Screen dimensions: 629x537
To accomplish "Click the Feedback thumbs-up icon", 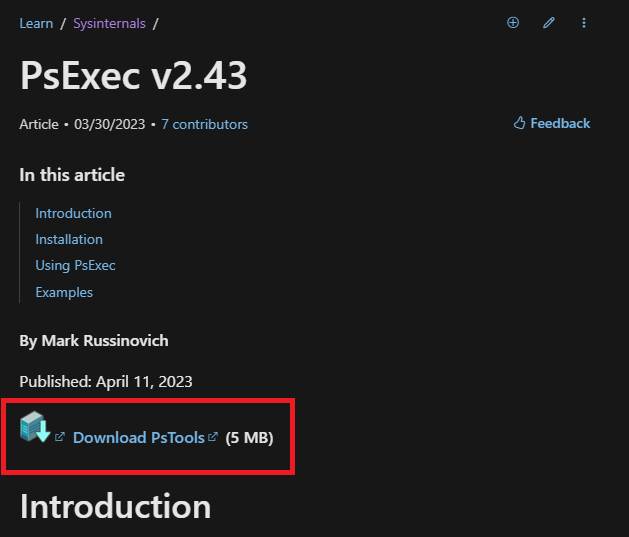I will pos(519,123).
